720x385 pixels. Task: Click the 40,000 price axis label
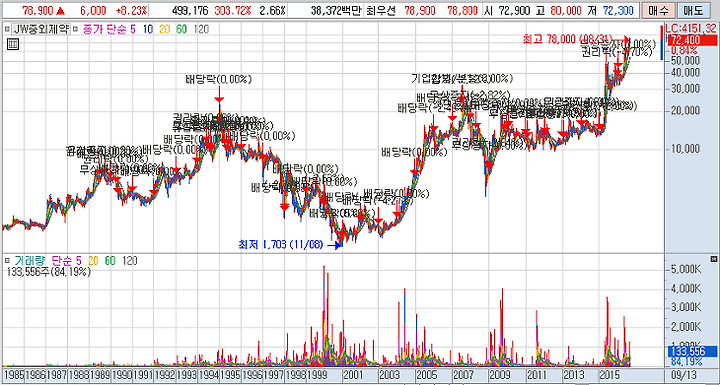(x=685, y=72)
